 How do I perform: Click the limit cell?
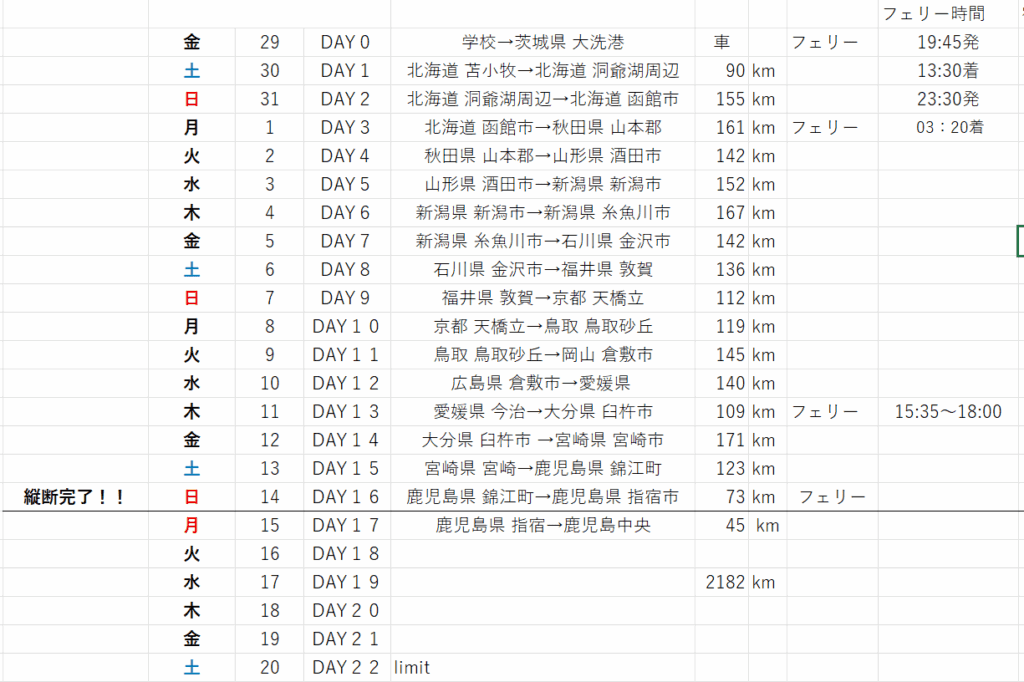tap(412, 667)
